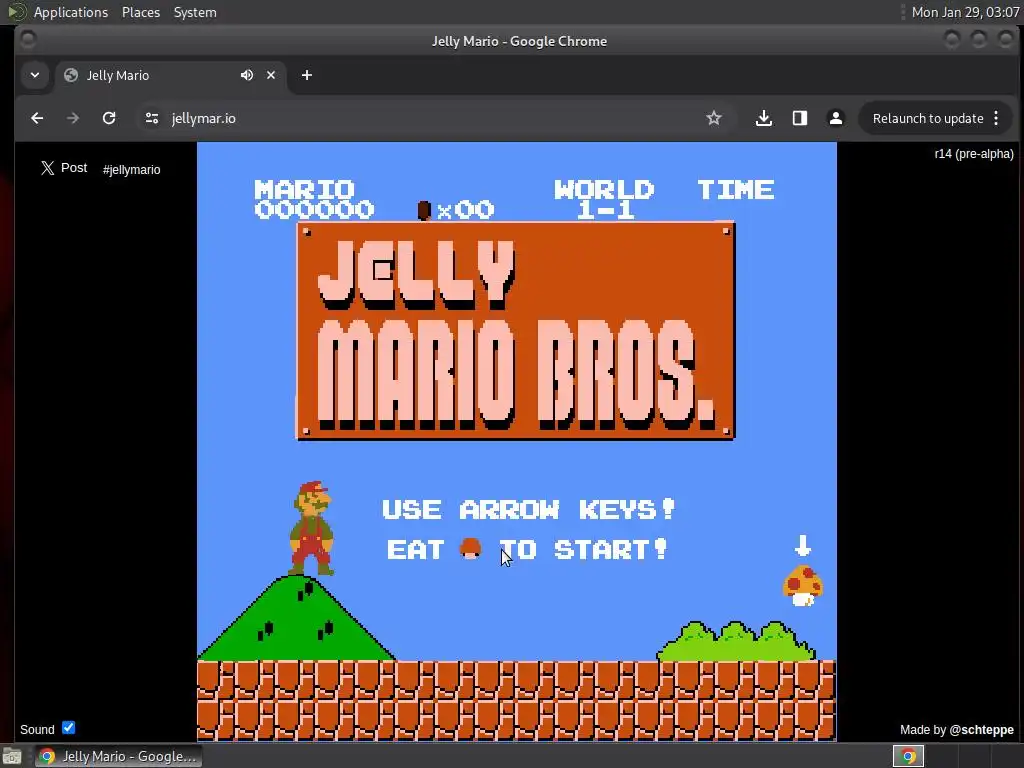Open the #jellymario hashtag link
The image size is (1024, 768).
coord(131,170)
